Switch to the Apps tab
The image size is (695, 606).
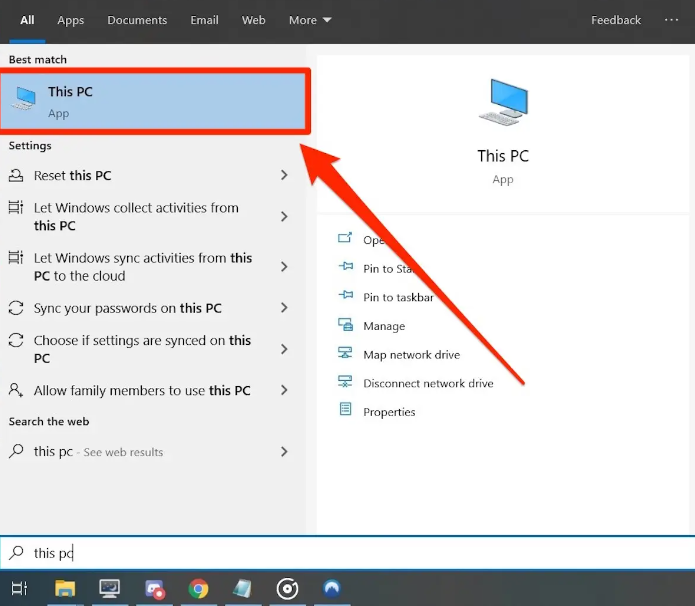point(70,20)
